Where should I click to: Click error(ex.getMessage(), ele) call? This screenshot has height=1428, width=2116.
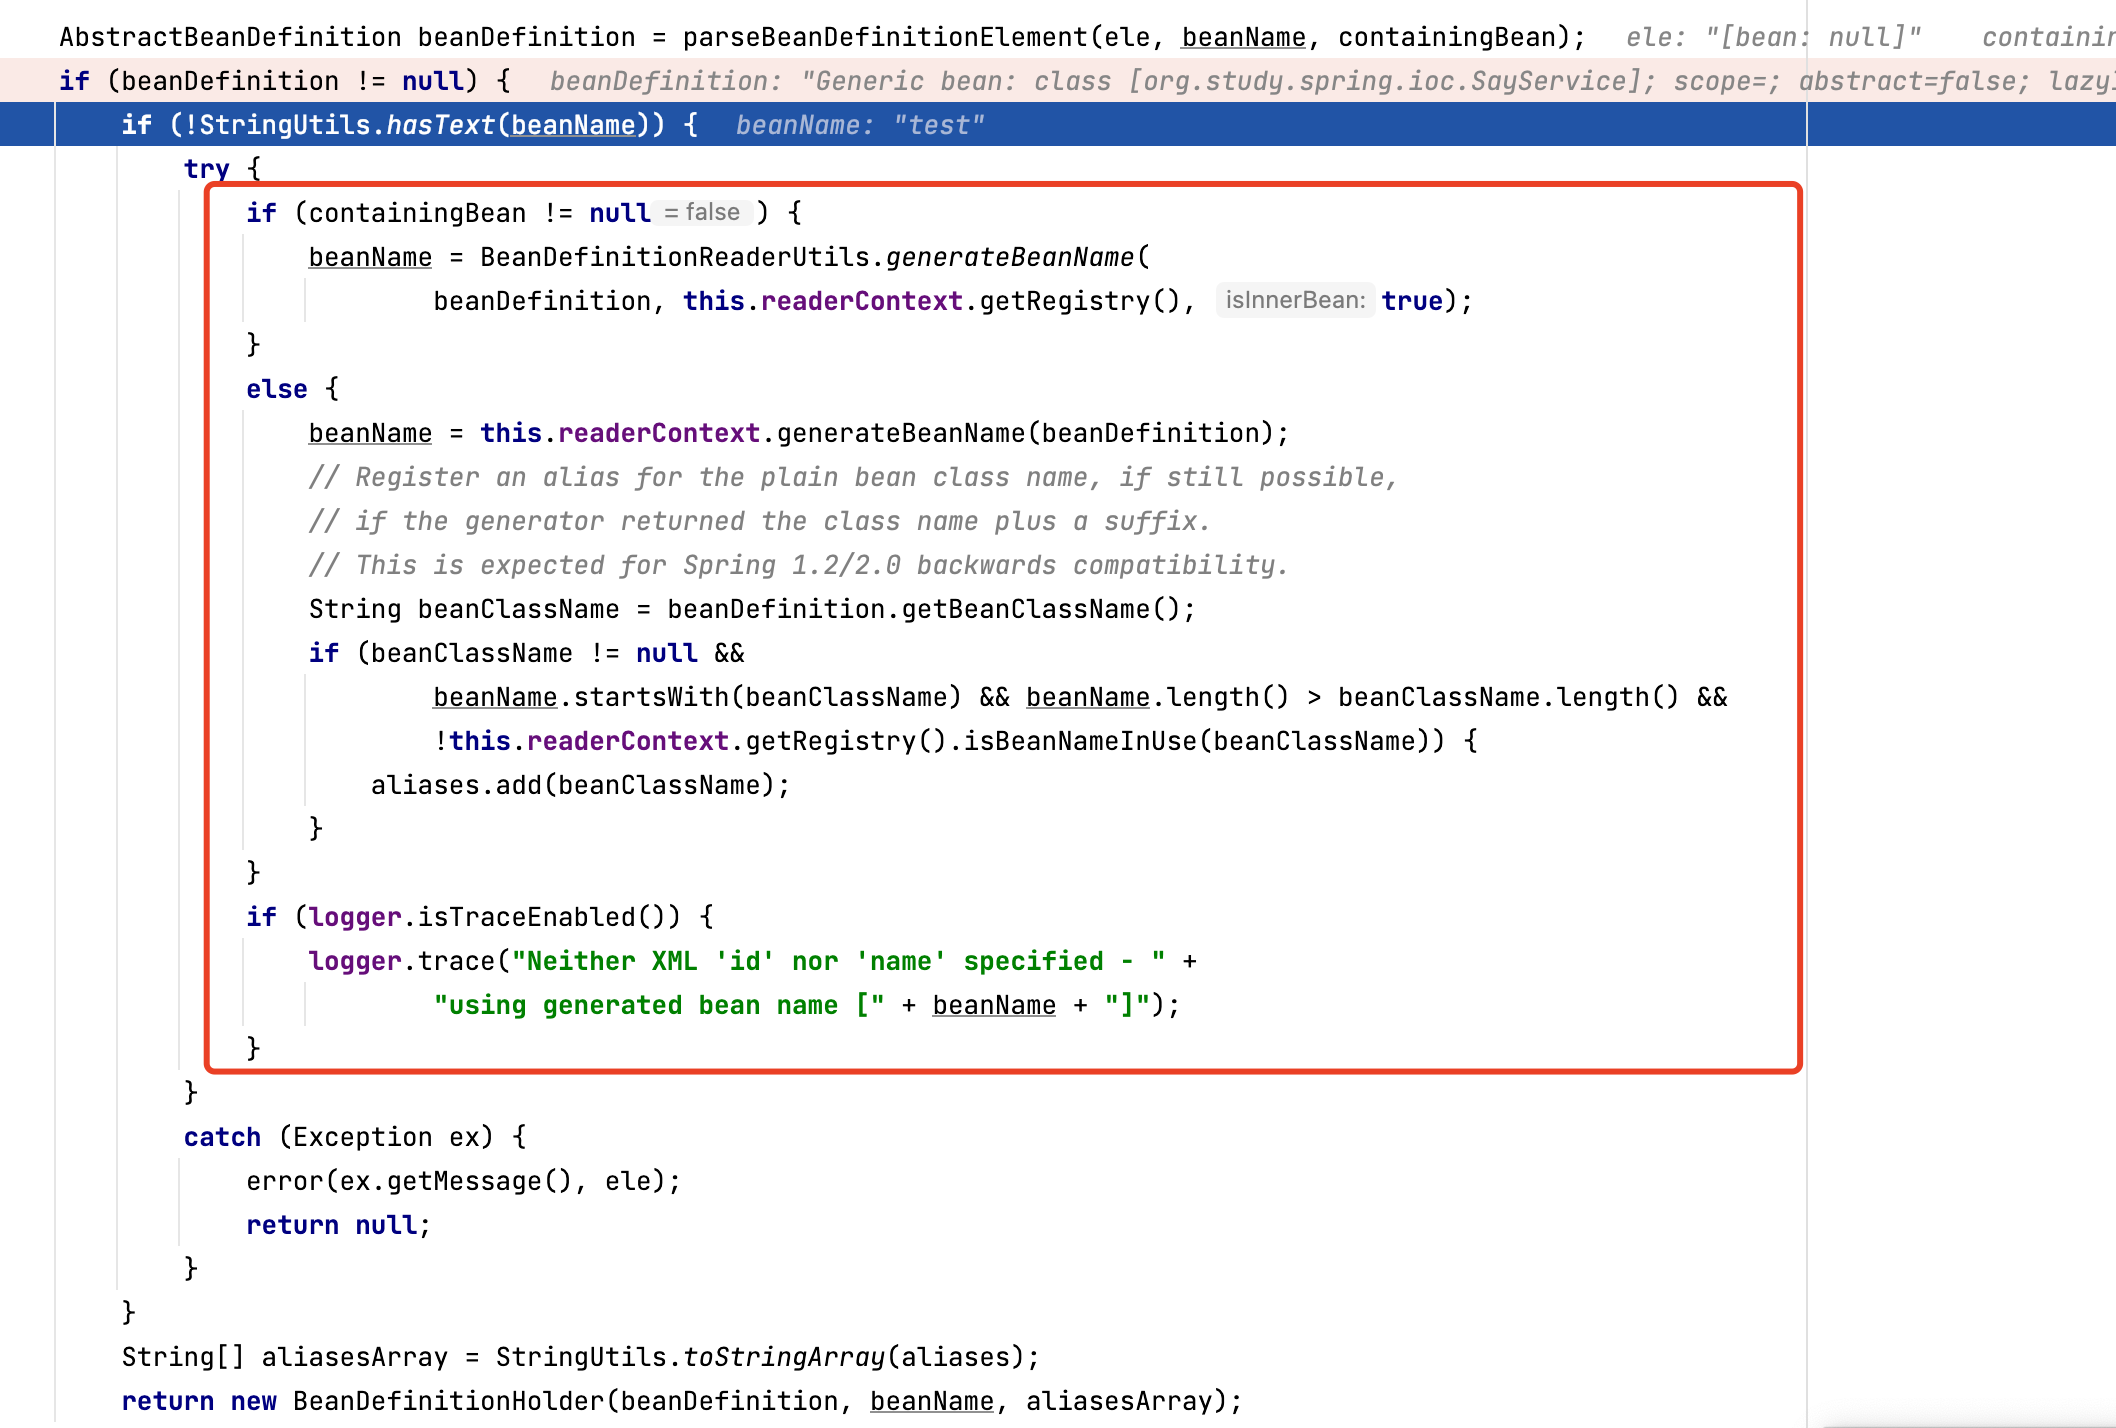(x=463, y=1181)
